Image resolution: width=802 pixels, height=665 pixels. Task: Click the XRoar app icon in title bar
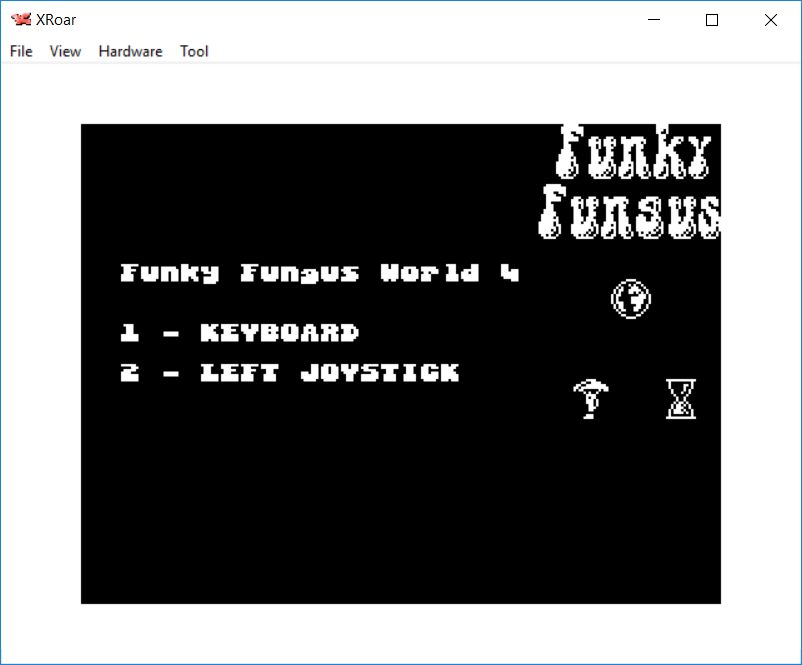tap(21, 20)
